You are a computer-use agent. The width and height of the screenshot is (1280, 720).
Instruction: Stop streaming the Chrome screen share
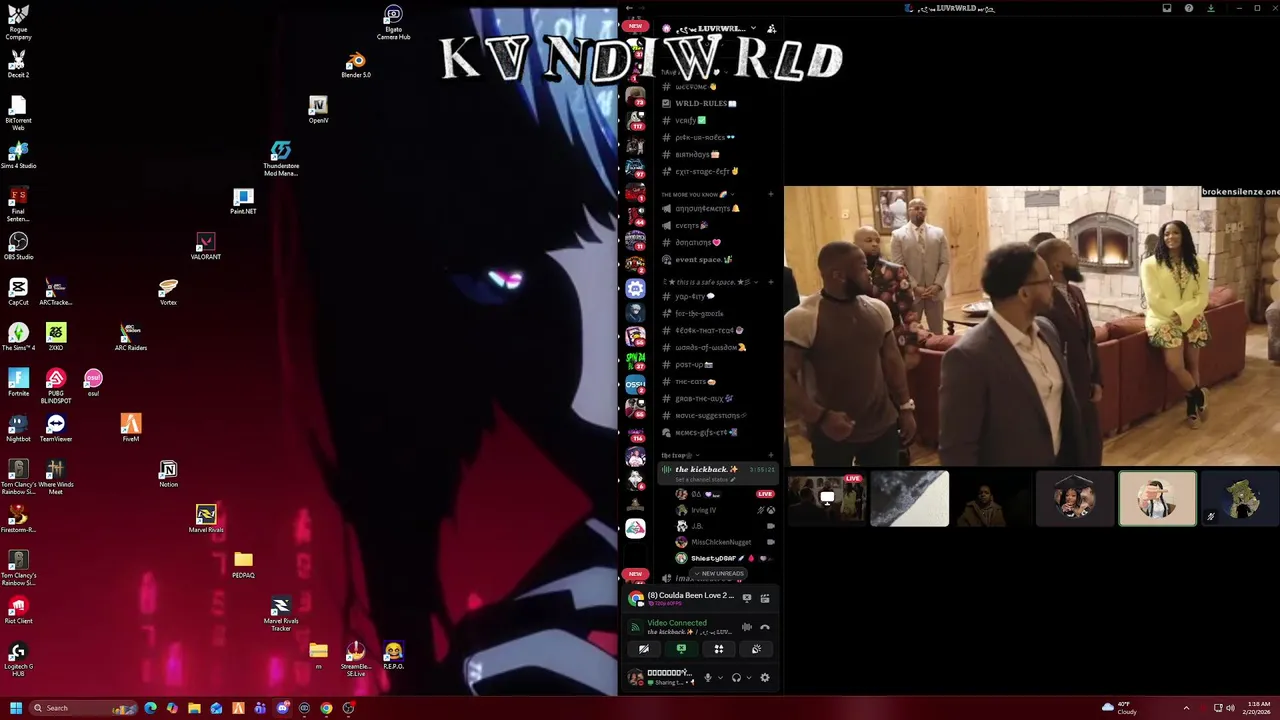(x=746, y=598)
